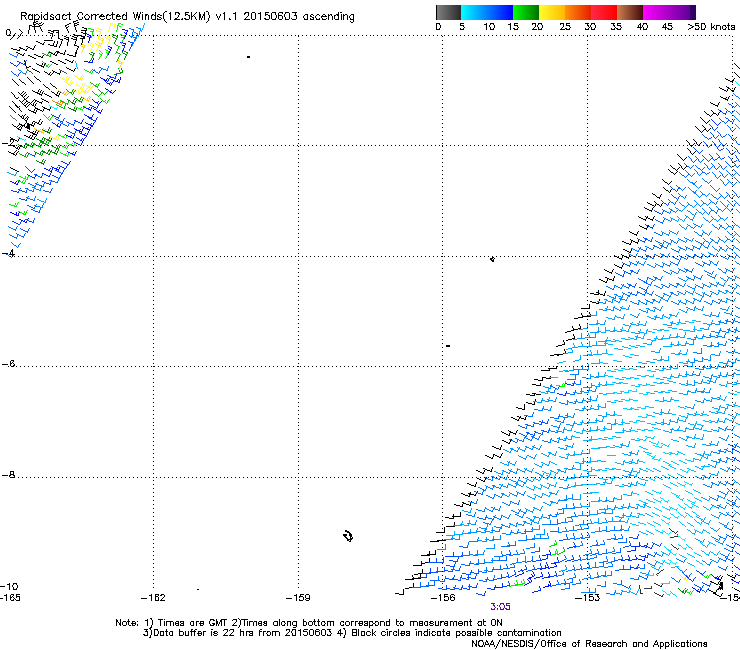740x650 pixels.
Task: Click the small island mark near -4 latitude
Action: coord(492,259)
